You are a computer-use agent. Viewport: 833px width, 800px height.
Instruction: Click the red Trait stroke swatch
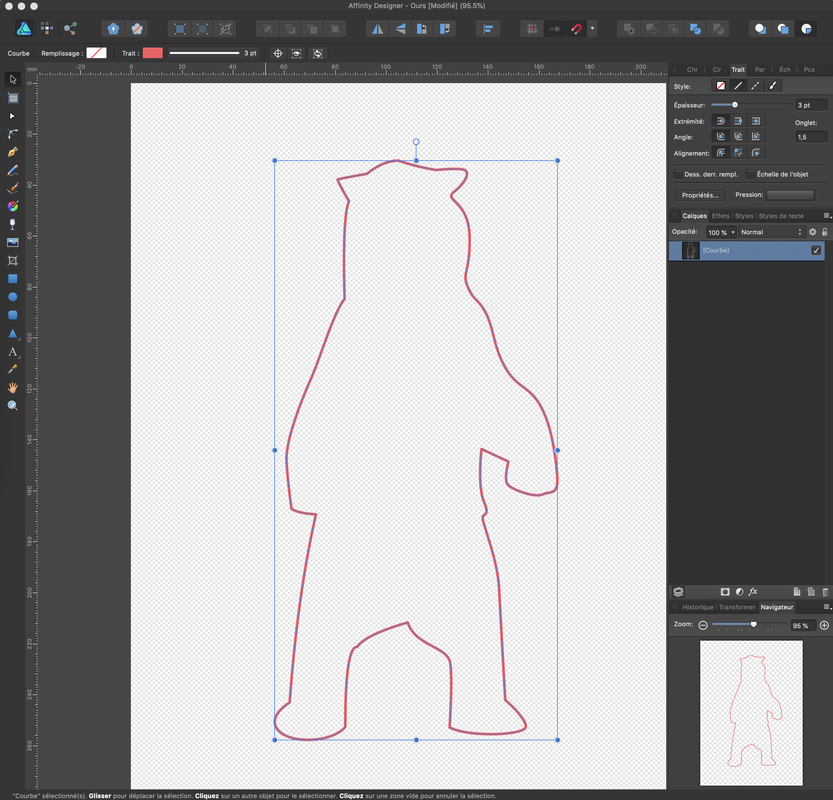click(x=152, y=53)
